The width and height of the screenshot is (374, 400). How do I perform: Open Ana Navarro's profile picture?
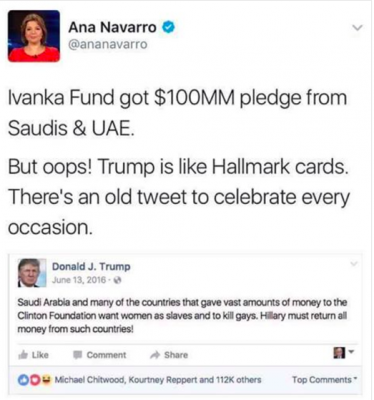pyautogui.click(x=34, y=36)
